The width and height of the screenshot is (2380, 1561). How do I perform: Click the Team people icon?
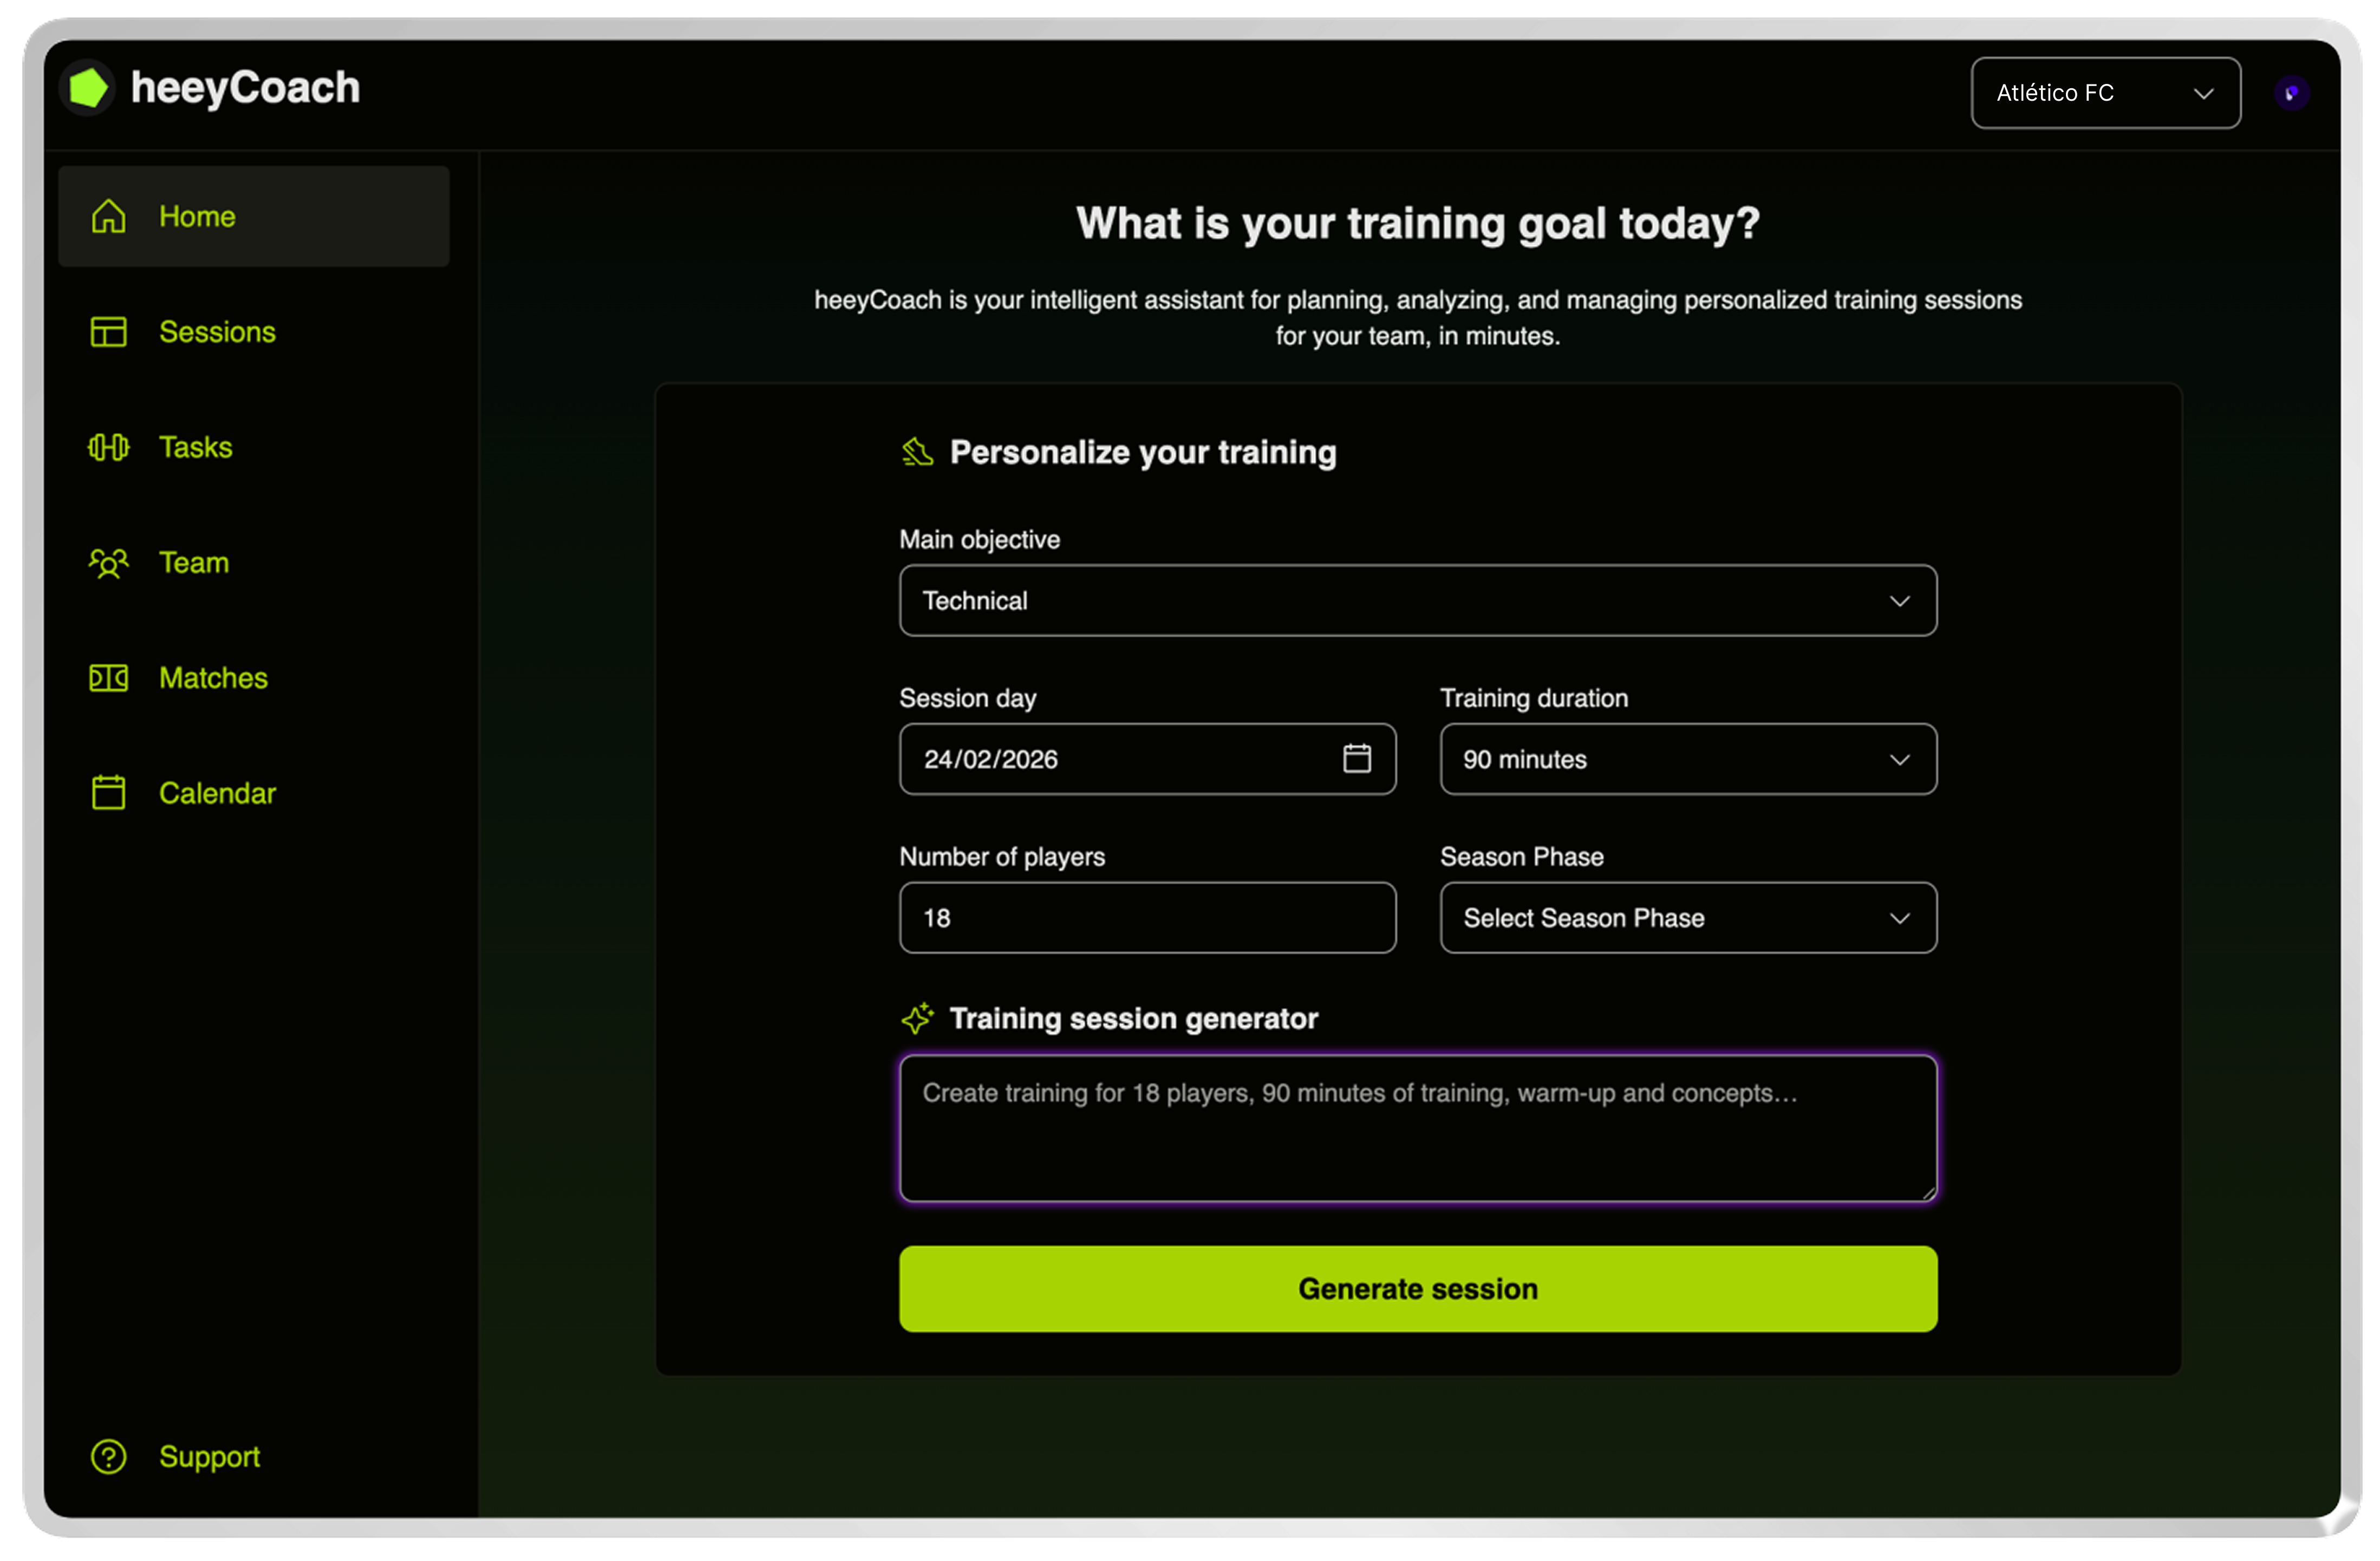pyautogui.click(x=108, y=563)
